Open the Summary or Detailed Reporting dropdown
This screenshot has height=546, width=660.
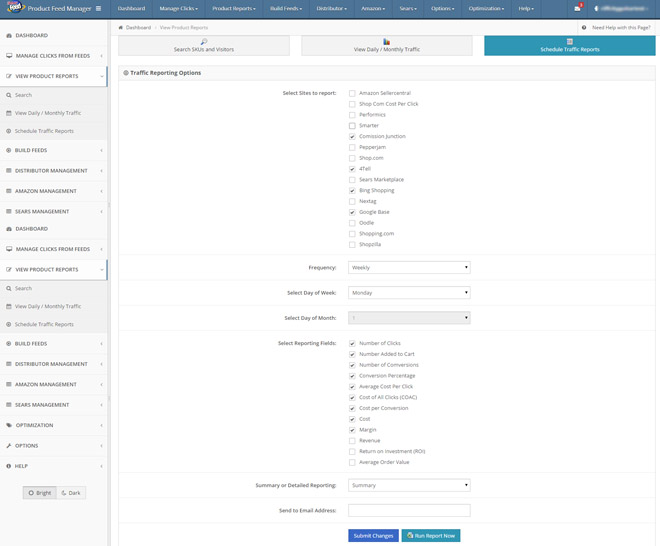[x=409, y=485]
